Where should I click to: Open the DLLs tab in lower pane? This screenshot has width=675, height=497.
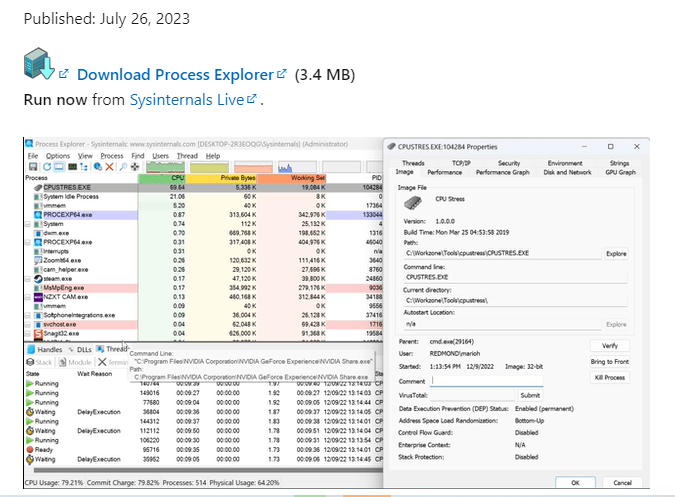coord(81,349)
